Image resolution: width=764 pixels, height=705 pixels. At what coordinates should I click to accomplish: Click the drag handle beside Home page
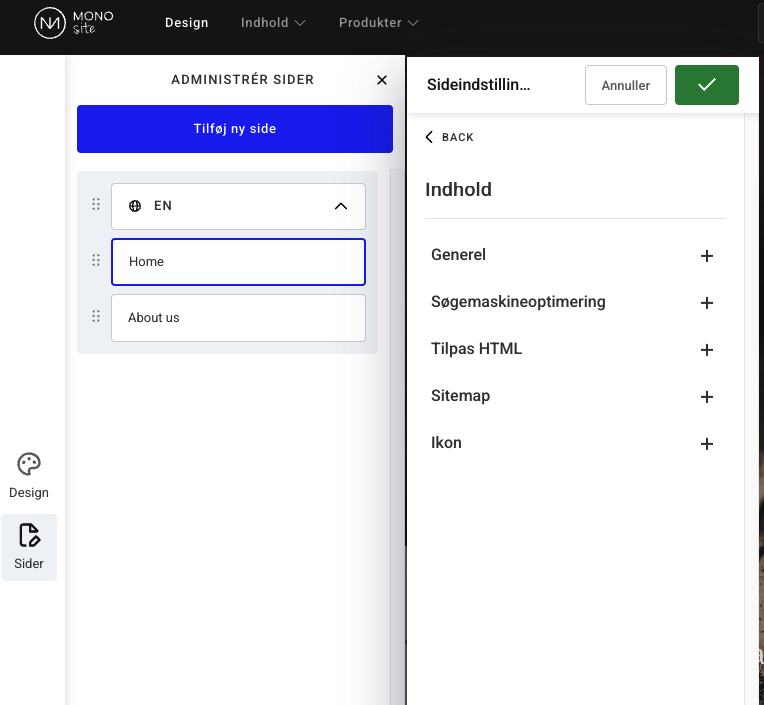[x=96, y=261]
